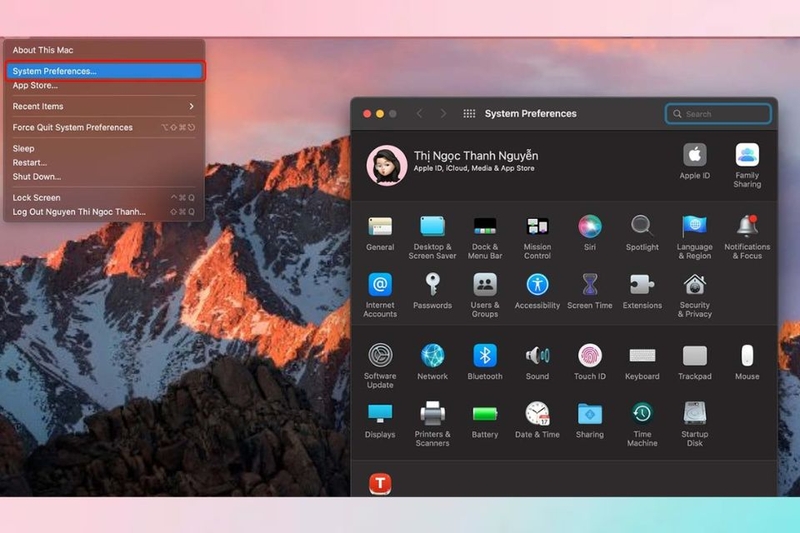Open Bluetooth settings
Image resolution: width=800 pixels, height=533 pixels.
pos(485,362)
